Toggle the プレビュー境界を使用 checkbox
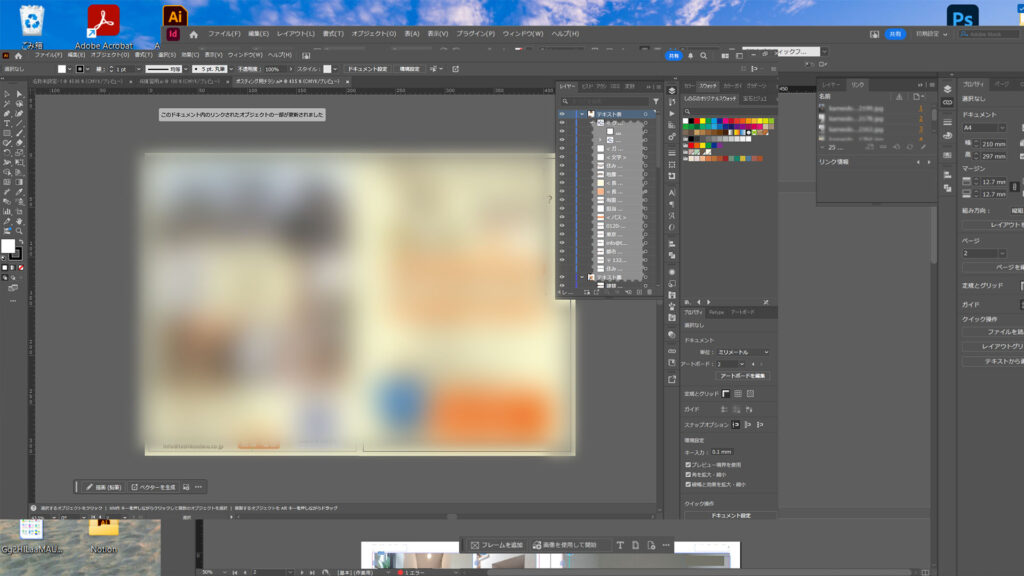Viewport: 1024px width, 576px height. [x=688, y=465]
